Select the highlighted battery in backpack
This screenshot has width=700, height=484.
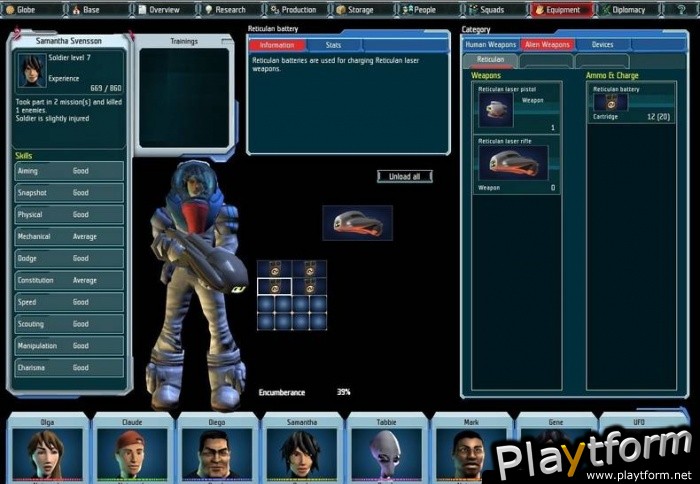(x=275, y=287)
